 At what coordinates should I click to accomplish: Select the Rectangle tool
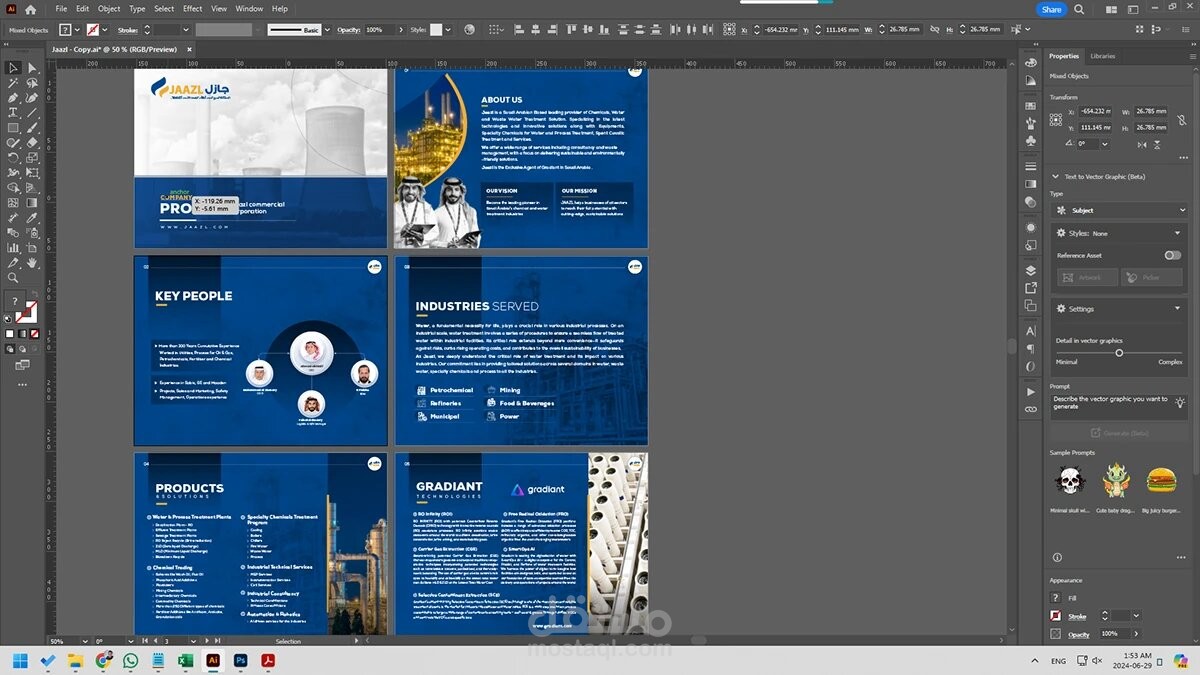[x=13, y=128]
